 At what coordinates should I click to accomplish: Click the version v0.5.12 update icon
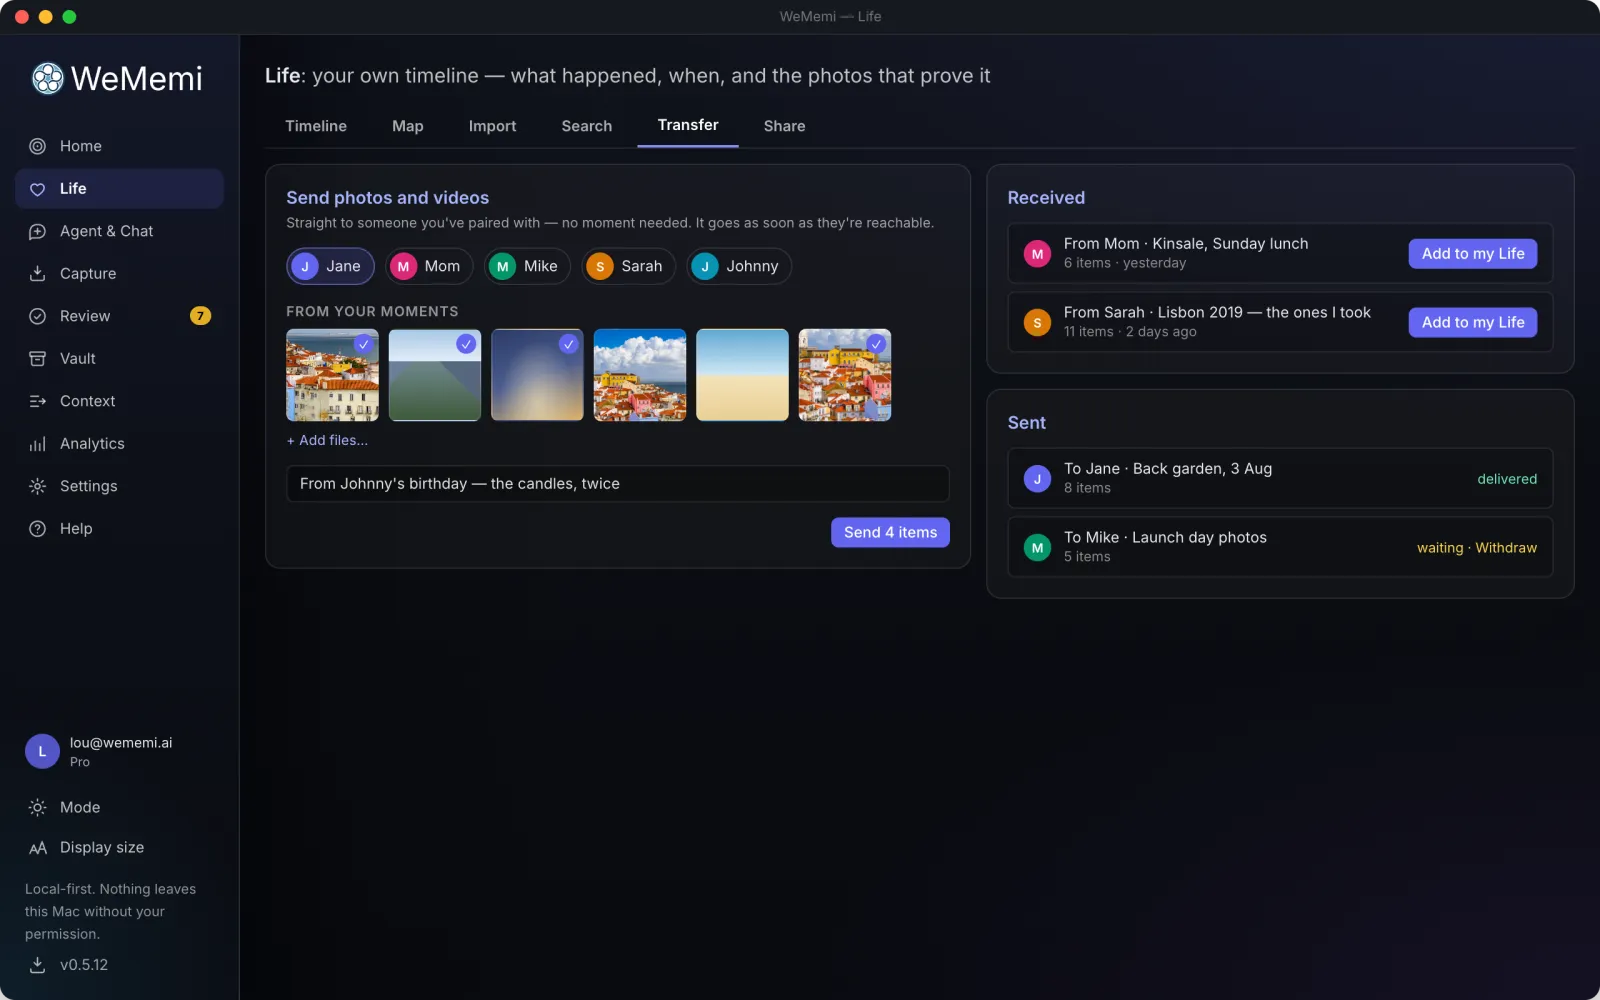pos(37,965)
